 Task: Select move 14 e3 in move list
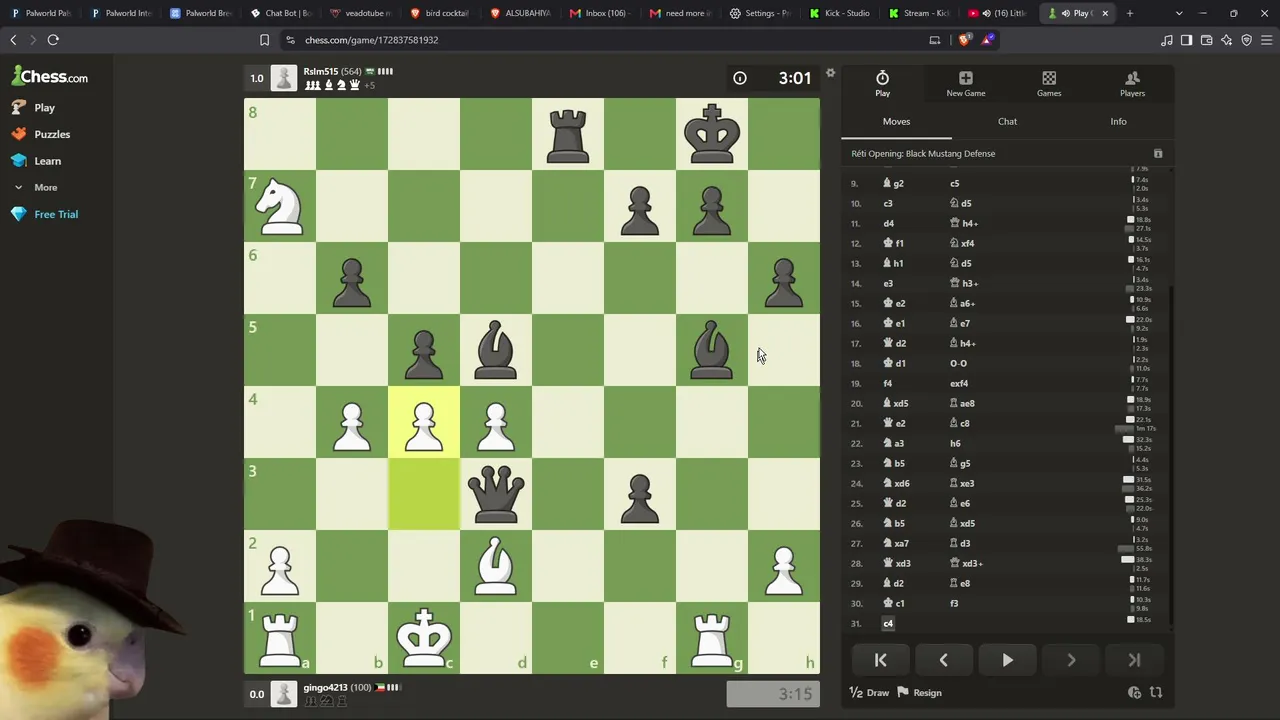coord(888,283)
